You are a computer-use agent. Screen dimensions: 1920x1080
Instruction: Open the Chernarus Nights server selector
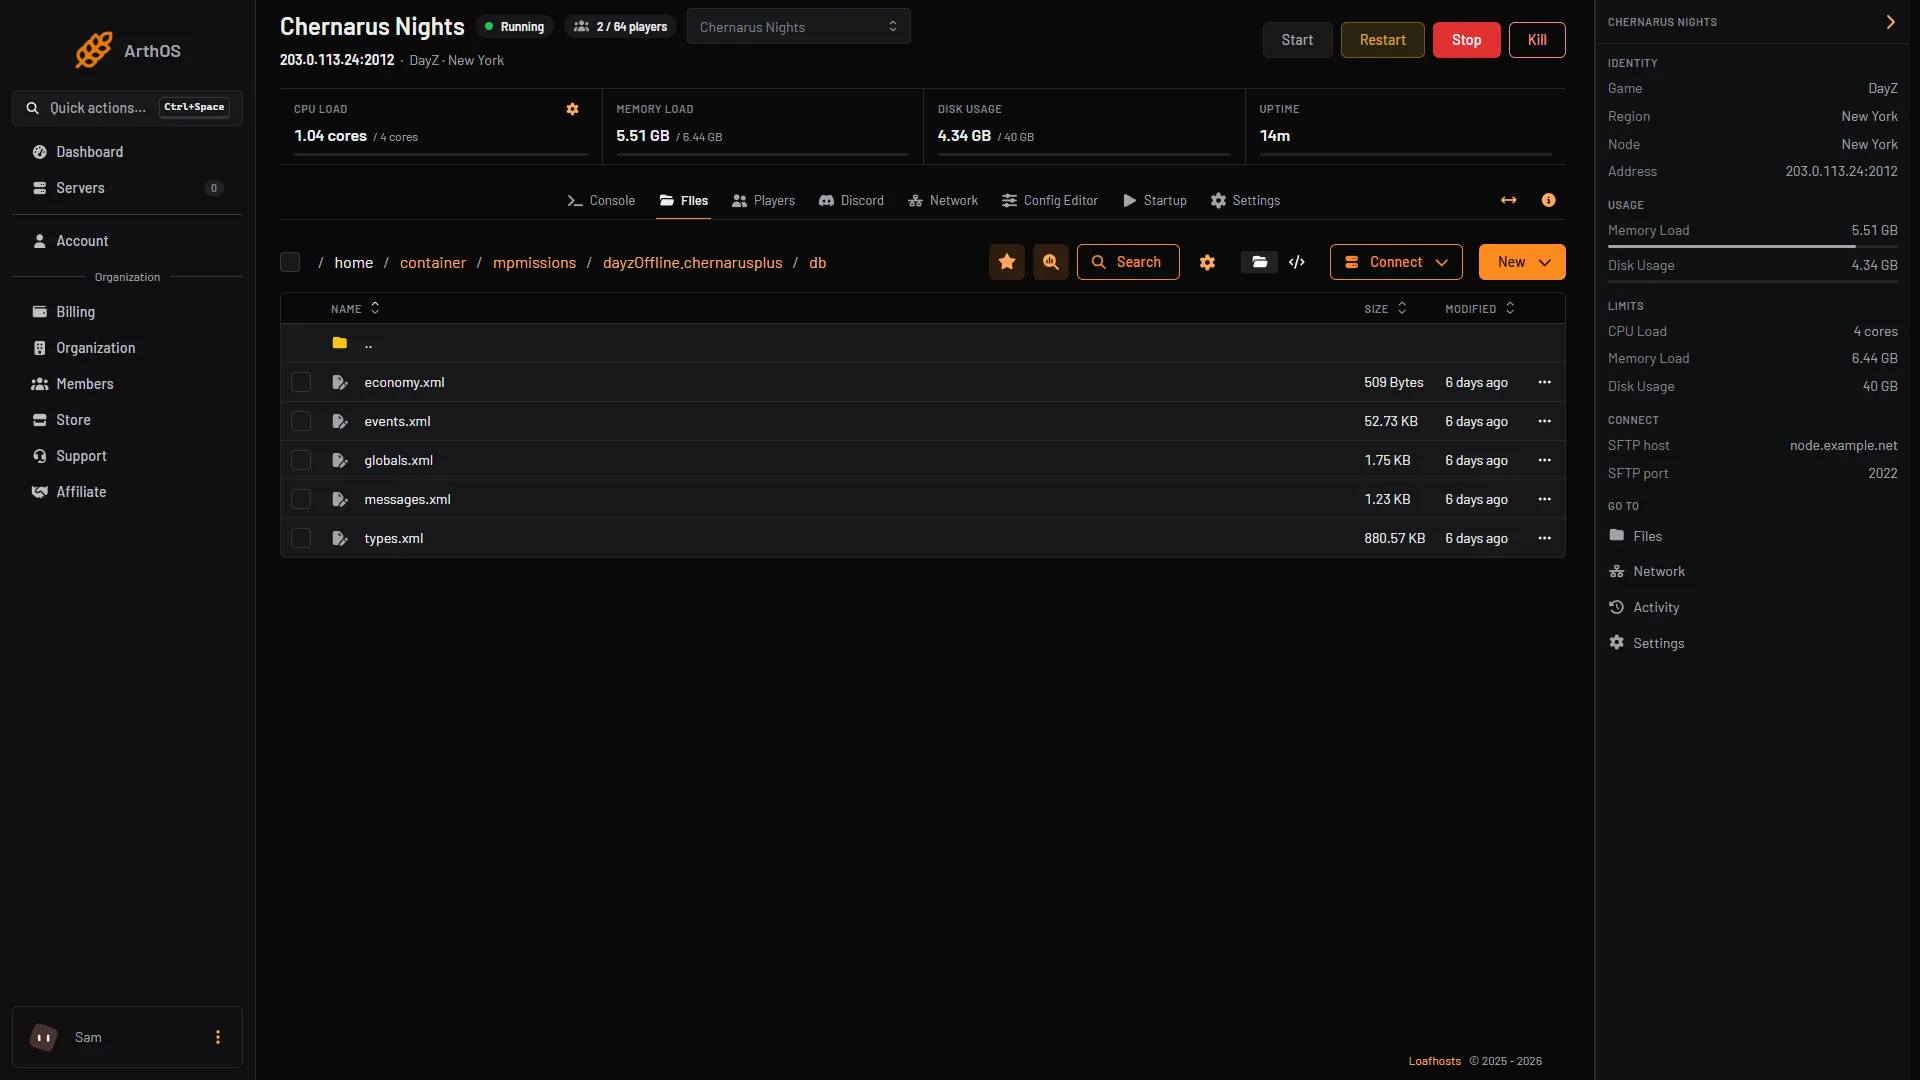pos(798,27)
